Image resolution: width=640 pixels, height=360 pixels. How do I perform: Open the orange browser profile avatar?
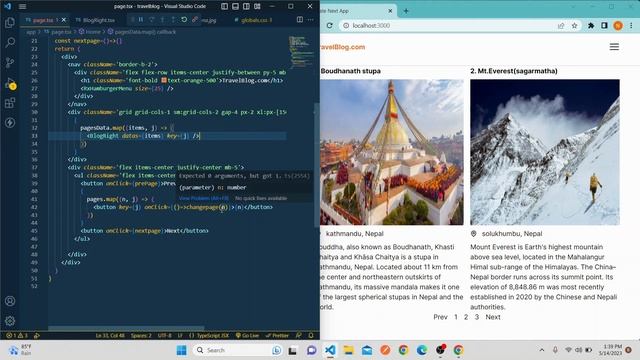point(618,25)
